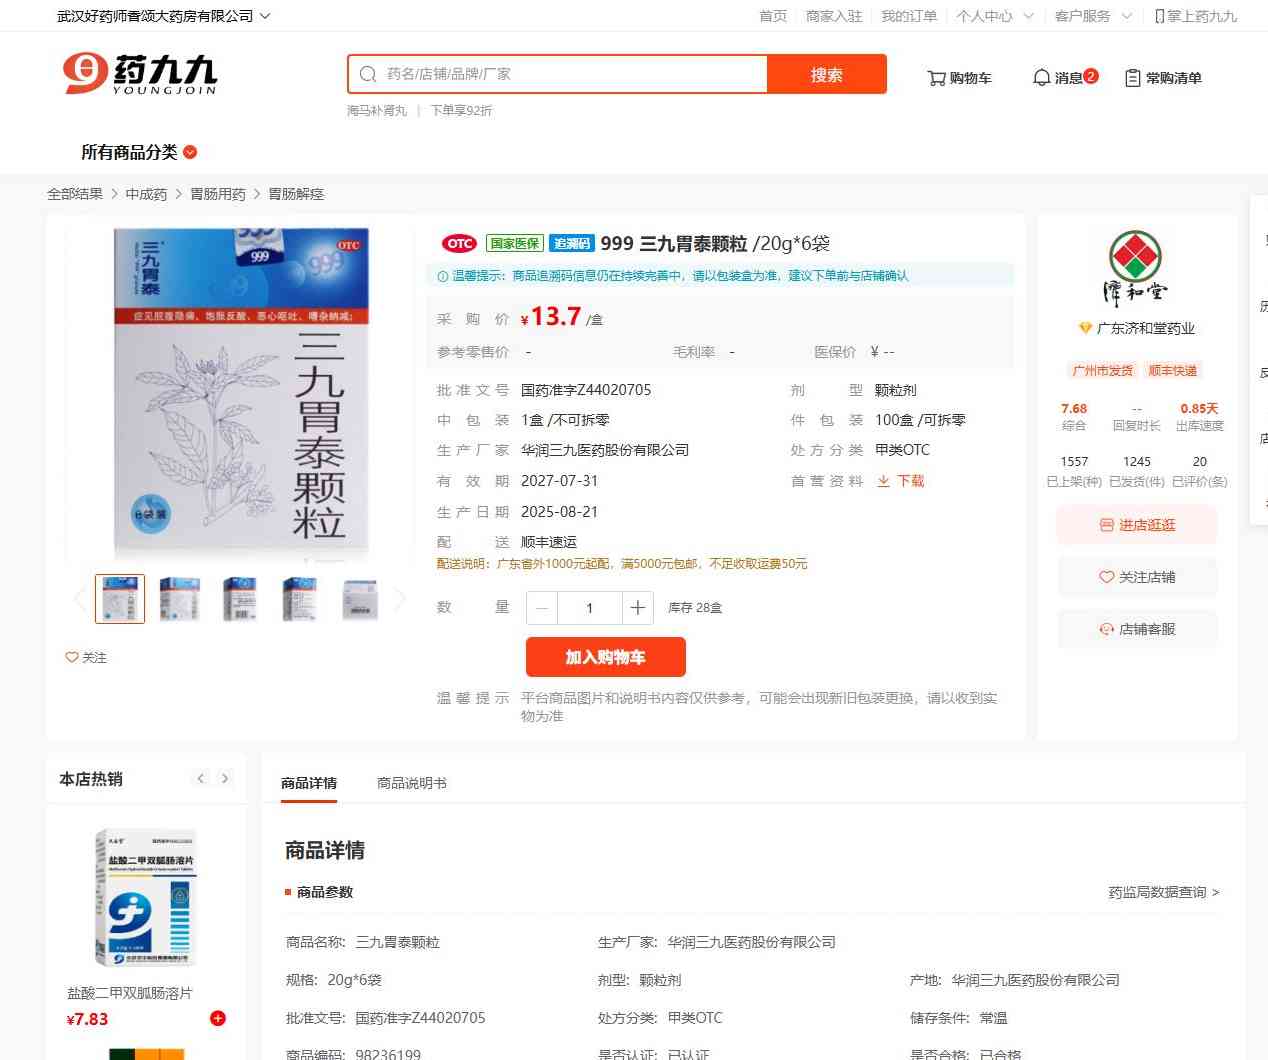Click the search input field
Image resolution: width=1268 pixels, height=1060 pixels.
[557, 74]
